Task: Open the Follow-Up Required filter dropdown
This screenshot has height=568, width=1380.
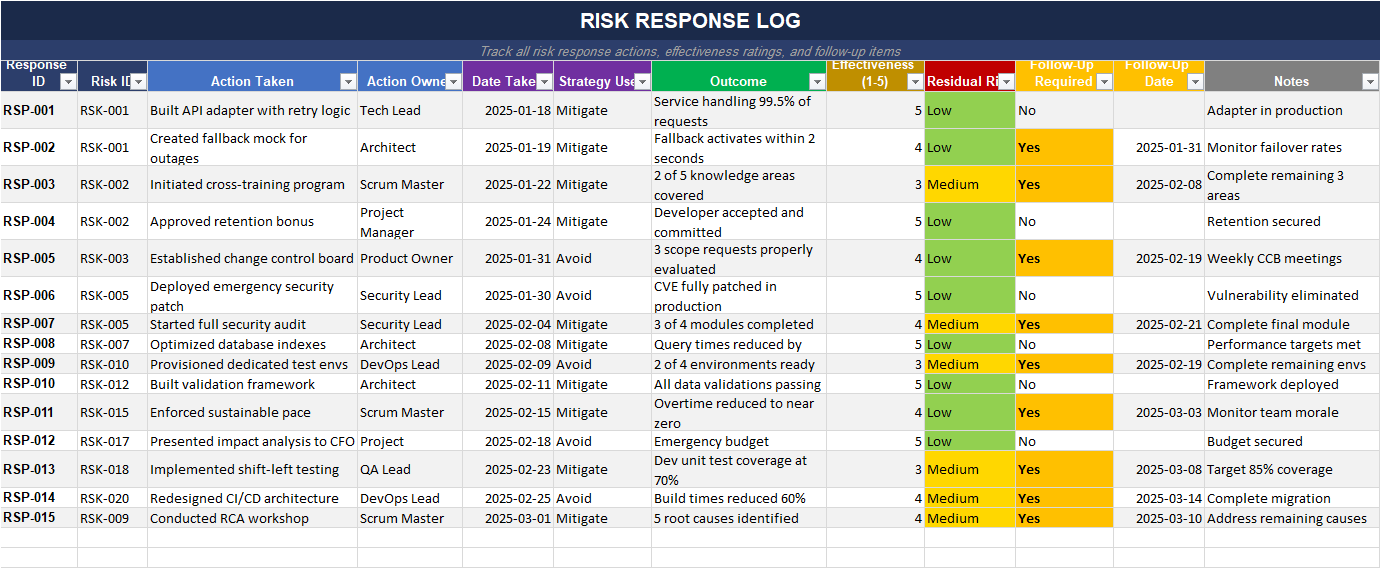Action: click(x=1104, y=82)
